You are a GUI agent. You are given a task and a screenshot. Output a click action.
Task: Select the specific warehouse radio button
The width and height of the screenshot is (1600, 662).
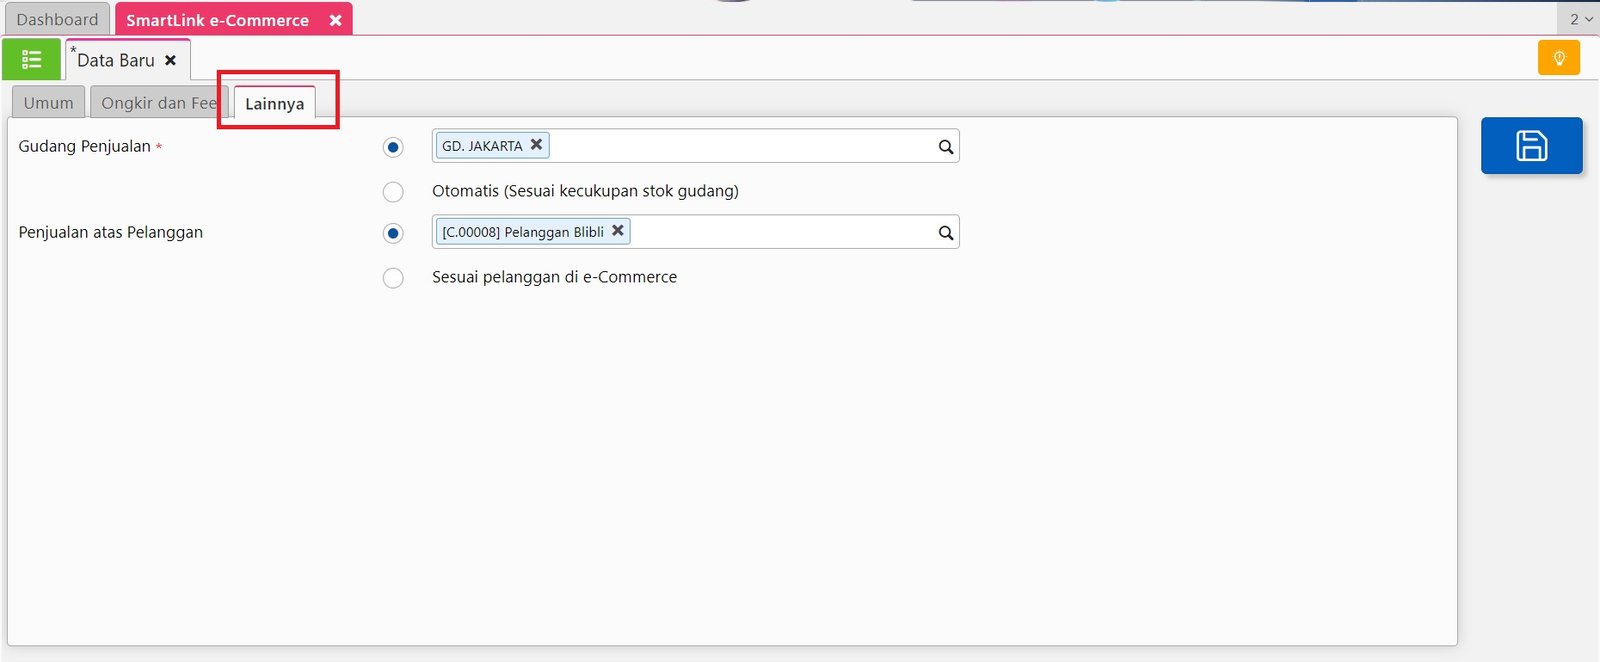click(x=393, y=148)
